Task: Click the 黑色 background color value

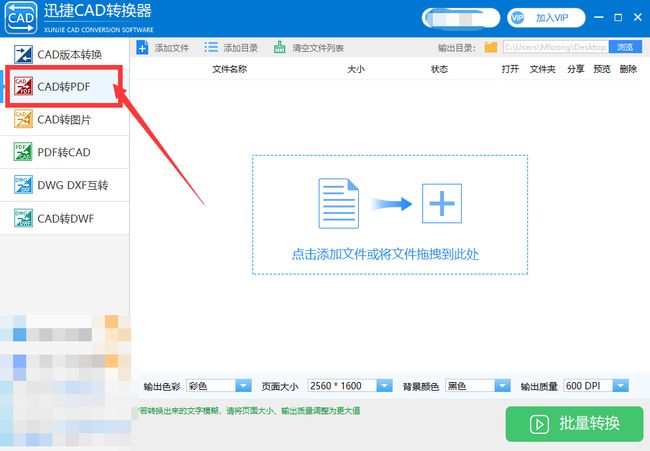Action: [x=471, y=386]
